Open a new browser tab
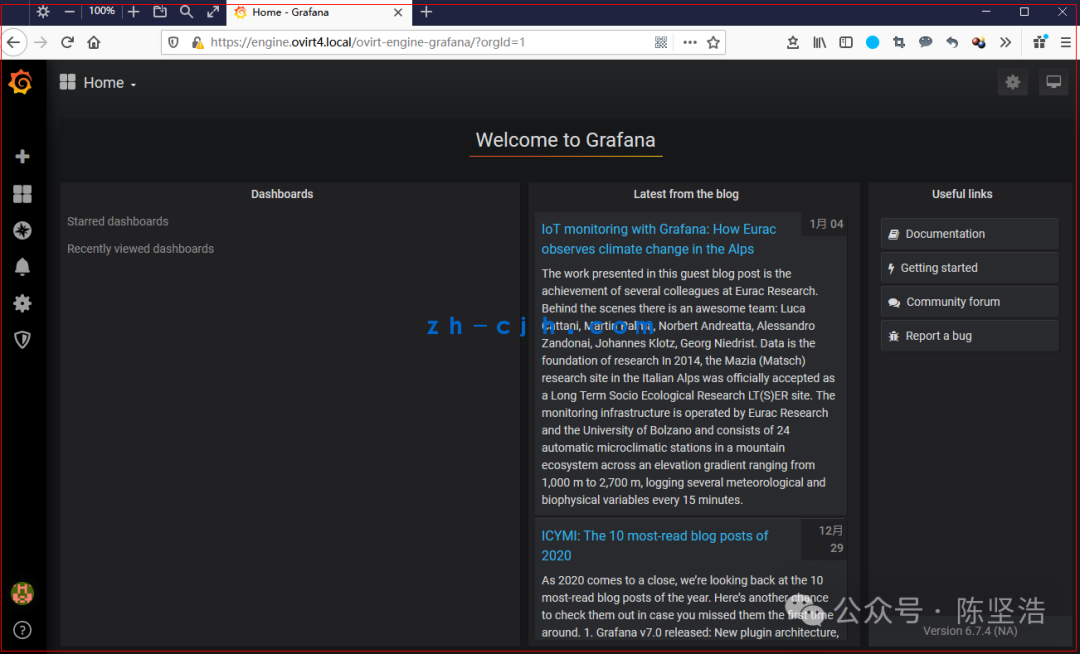This screenshot has width=1080, height=654. [426, 12]
